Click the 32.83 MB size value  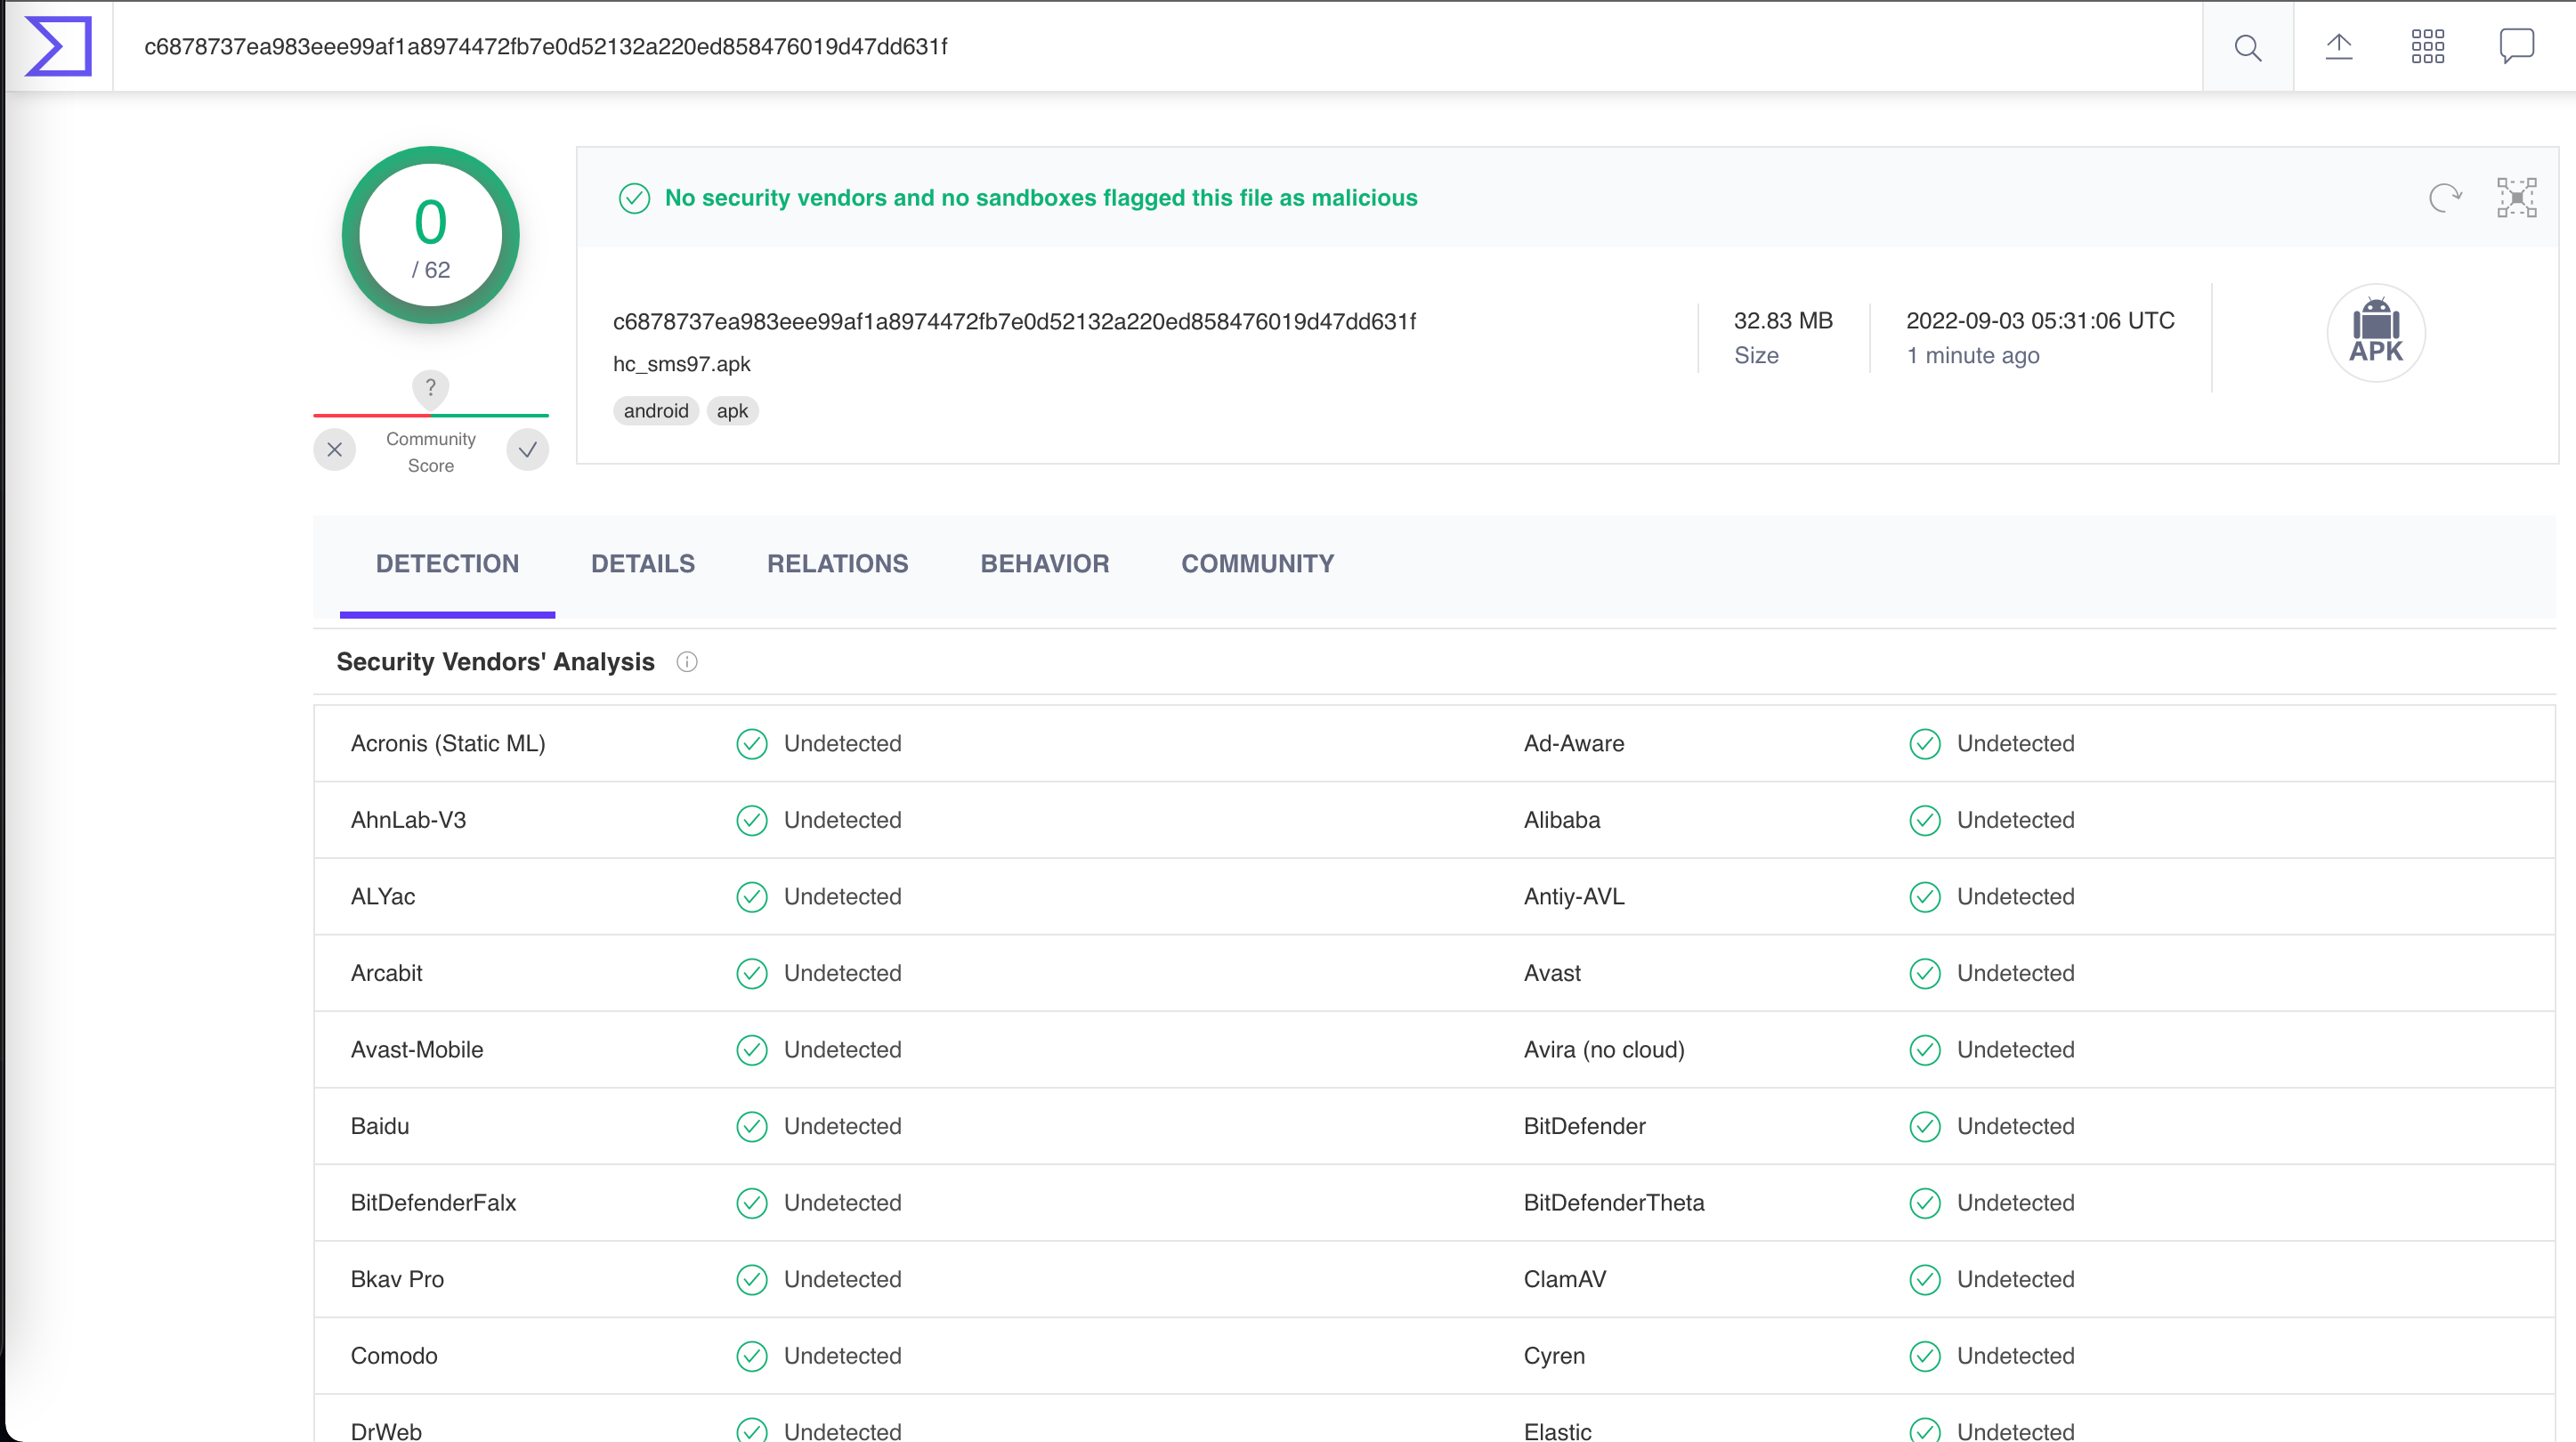point(1783,321)
